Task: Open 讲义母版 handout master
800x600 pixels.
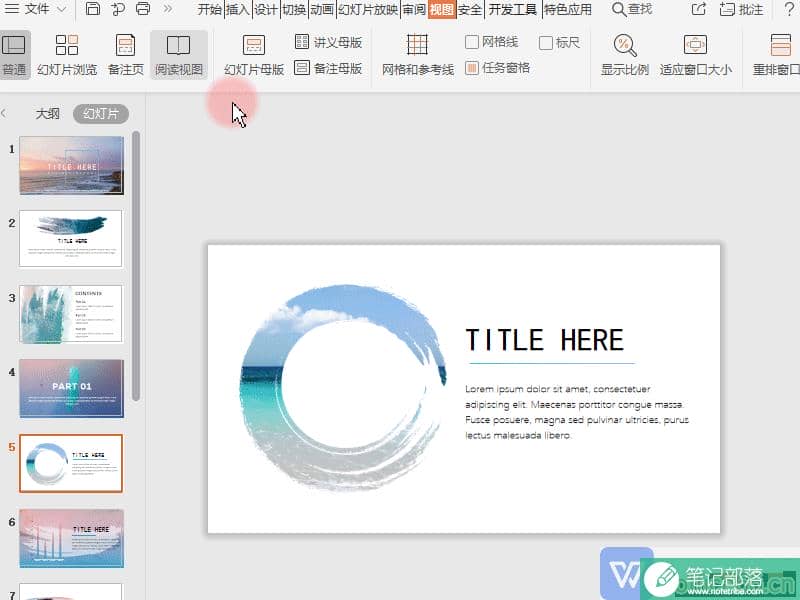Action: 329,42
